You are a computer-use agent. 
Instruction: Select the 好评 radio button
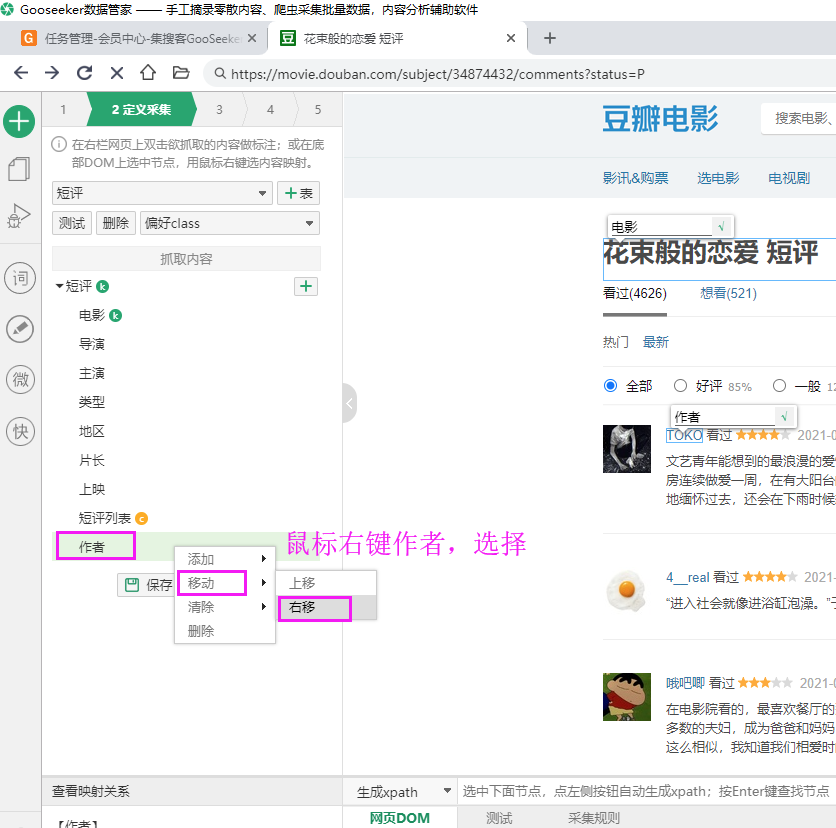680,385
